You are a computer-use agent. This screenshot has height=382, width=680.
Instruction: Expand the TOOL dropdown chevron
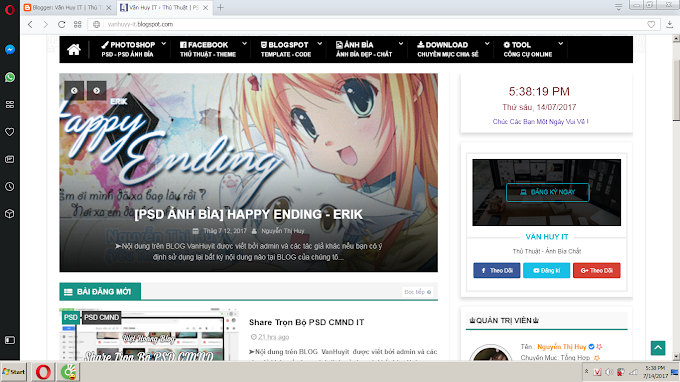pos(561,44)
